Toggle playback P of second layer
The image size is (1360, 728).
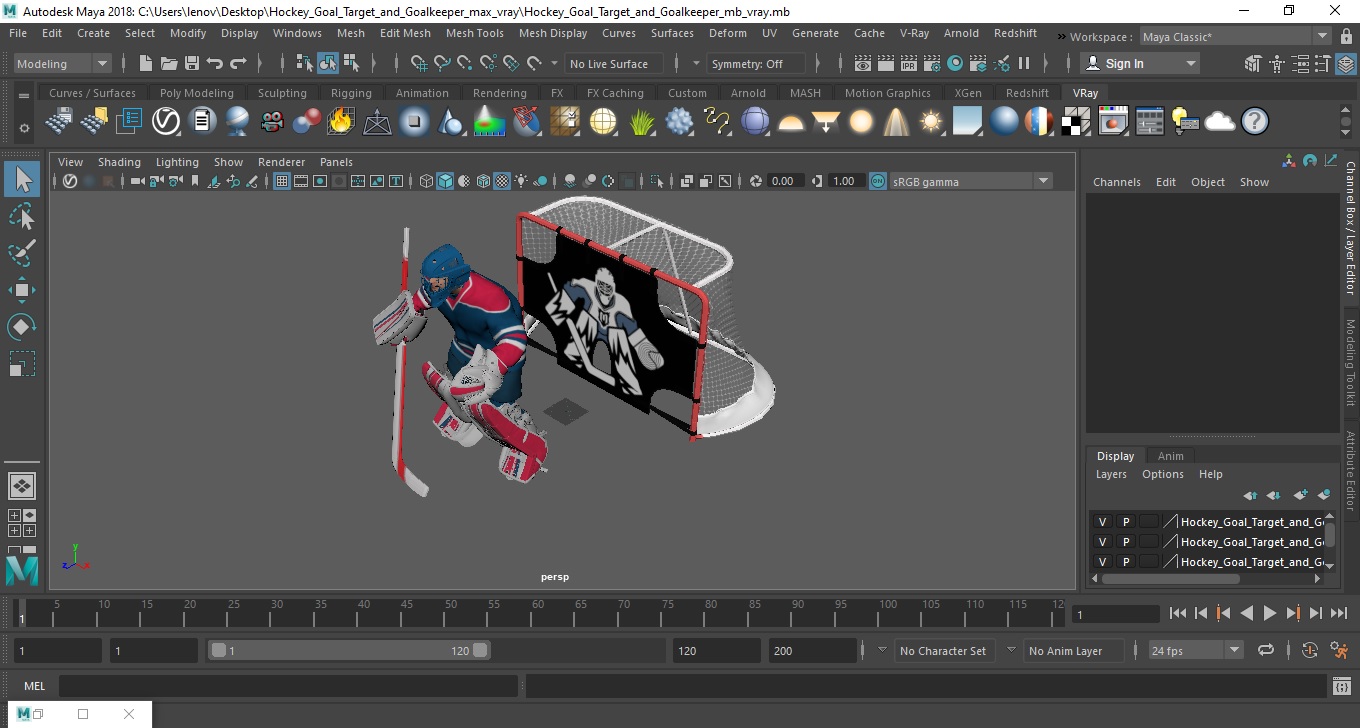(1125, 542)
